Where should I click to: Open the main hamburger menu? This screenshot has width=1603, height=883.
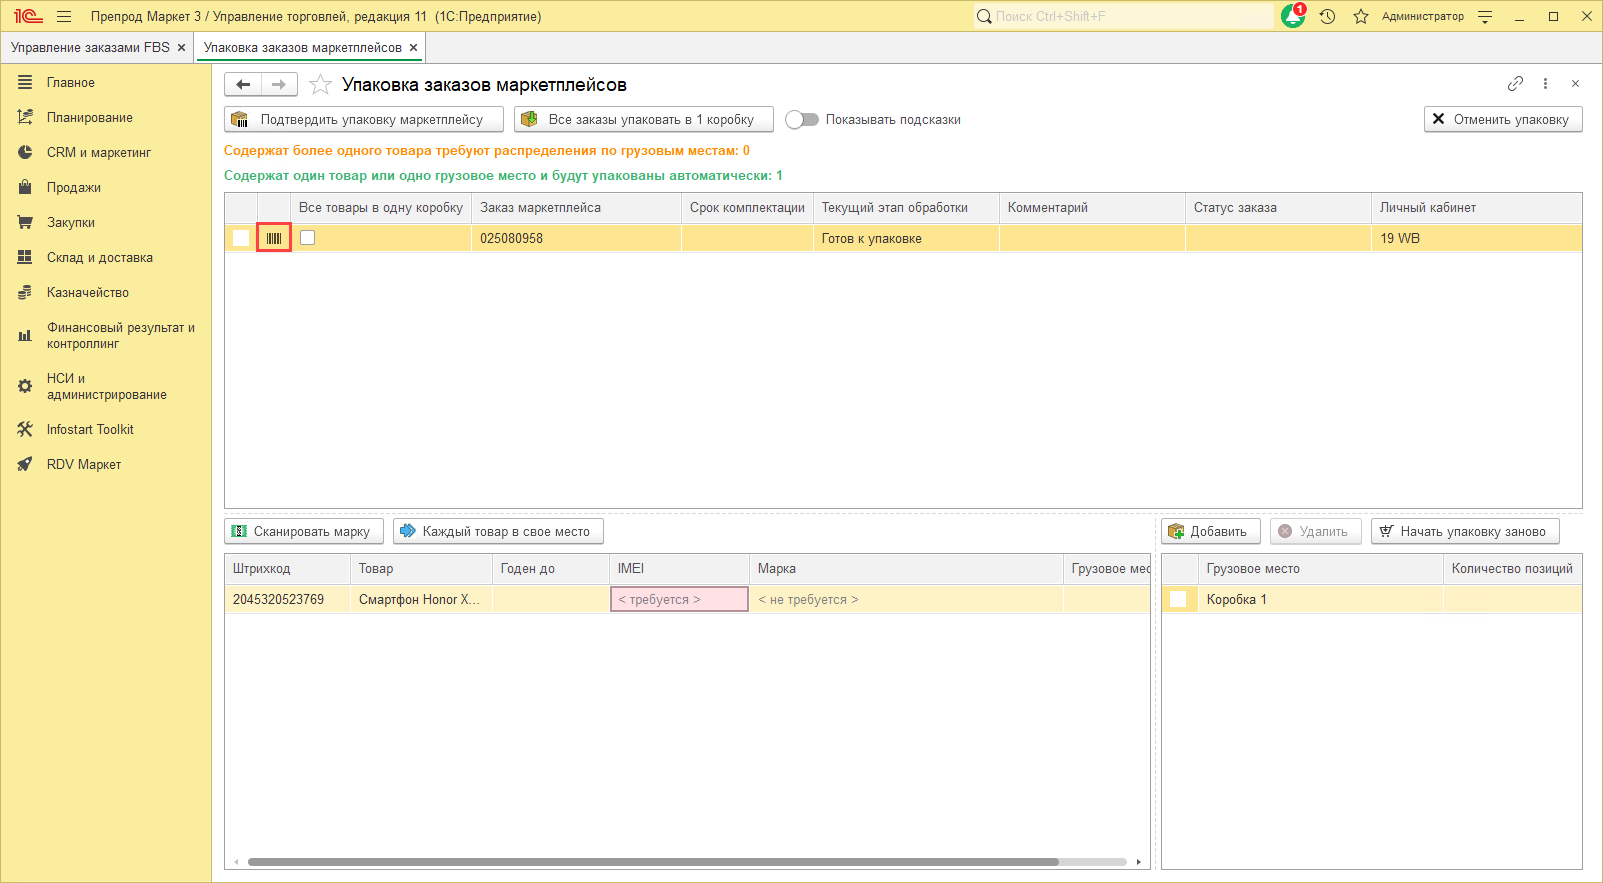pyautogui.click(x=64, y=17)
